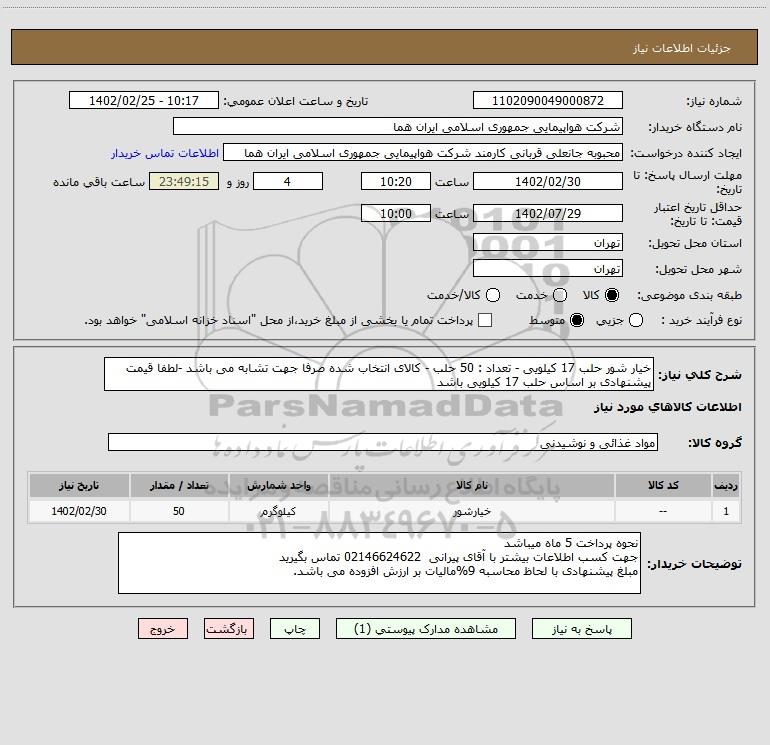Click the countdown timer 23:49:15
Image resolution: width=770 pixels, height=745 pixels.
click(184, 181)
